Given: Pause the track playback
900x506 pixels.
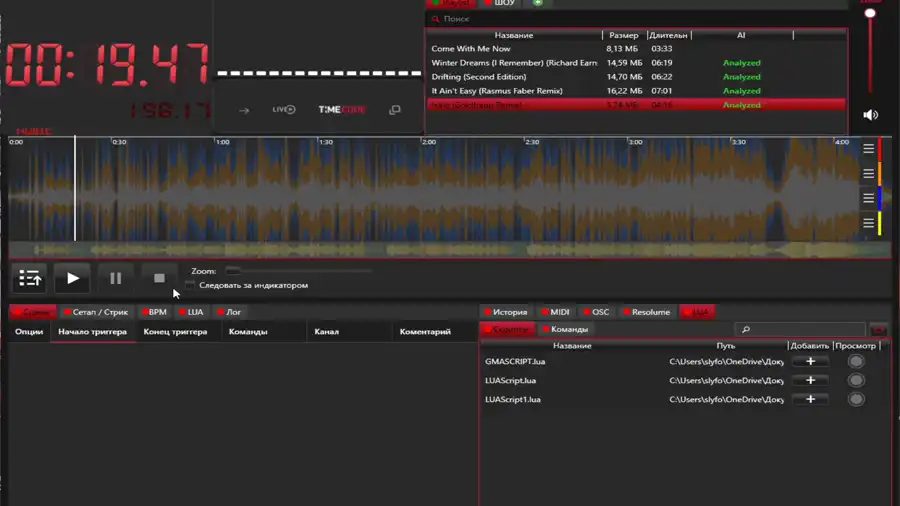Looking at the screenshot, I should click(x=115, y=279).
